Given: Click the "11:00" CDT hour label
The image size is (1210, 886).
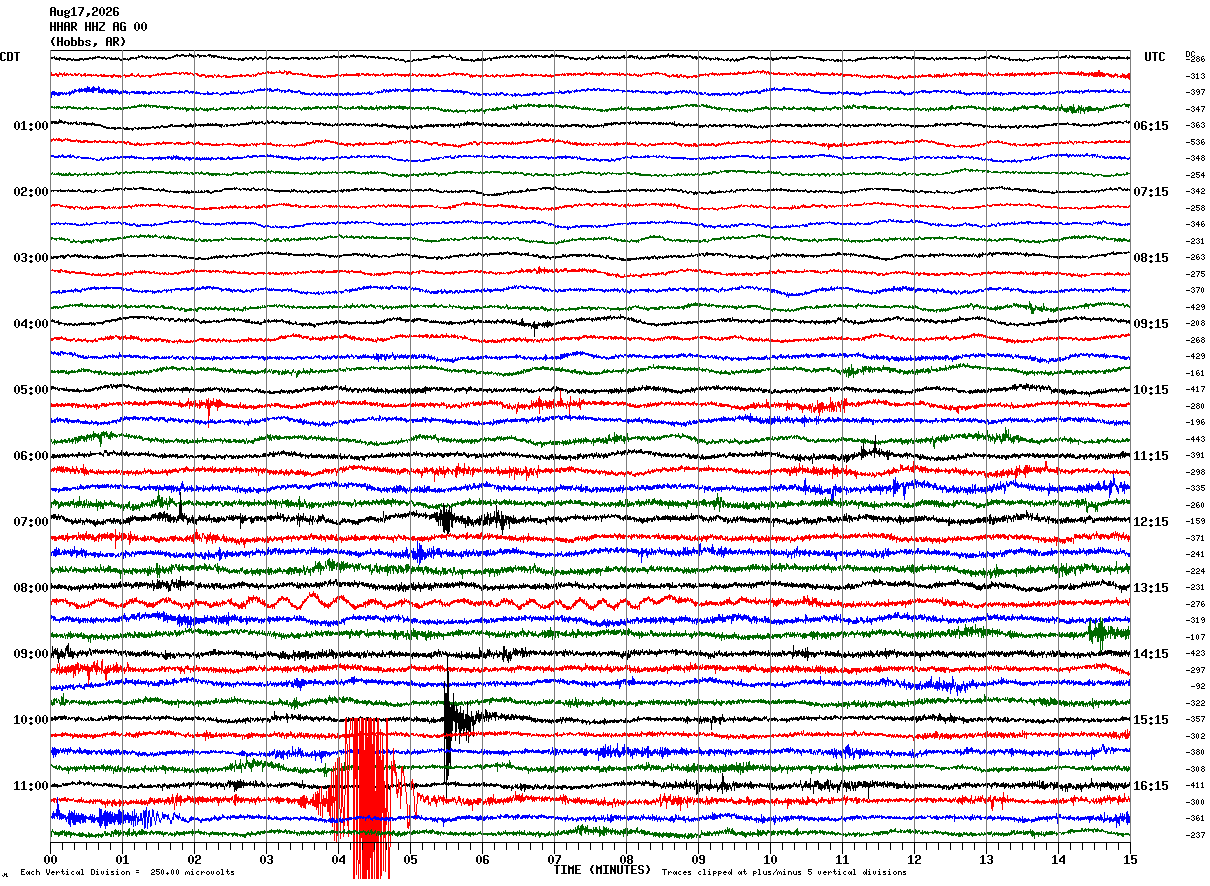Looking at the screenshot, I should point(31,786).
